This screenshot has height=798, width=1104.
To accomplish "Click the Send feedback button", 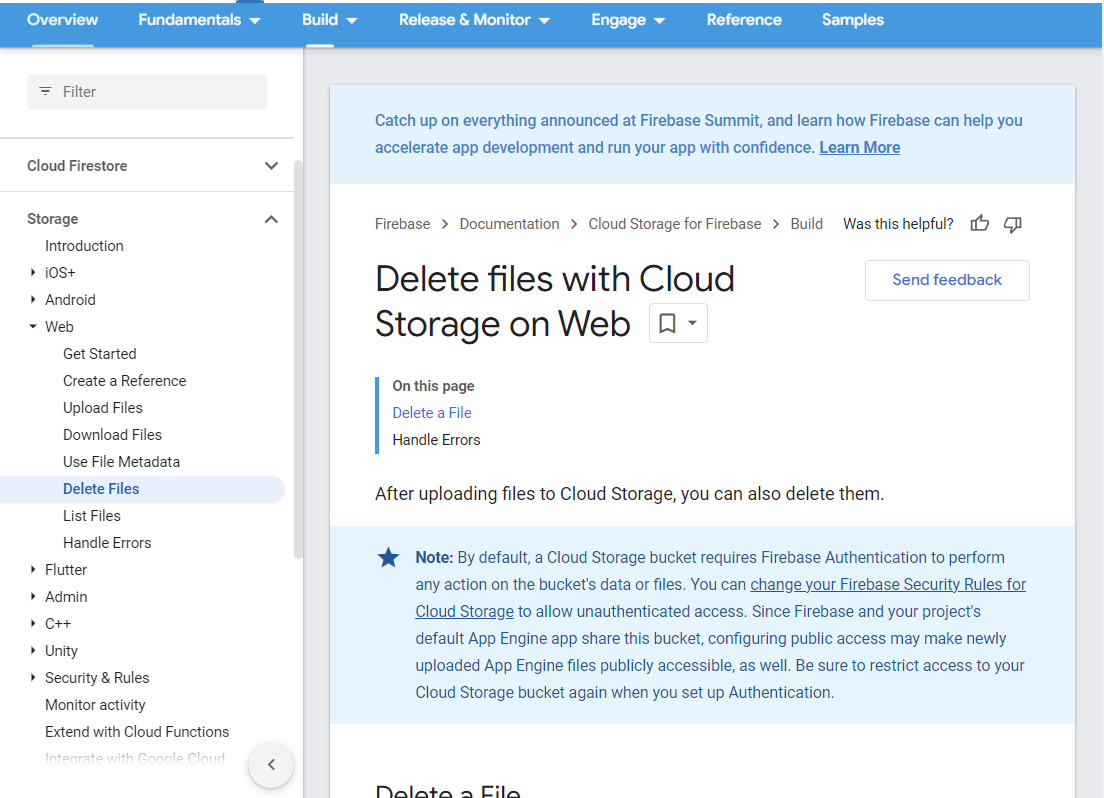I will (947, 280).
